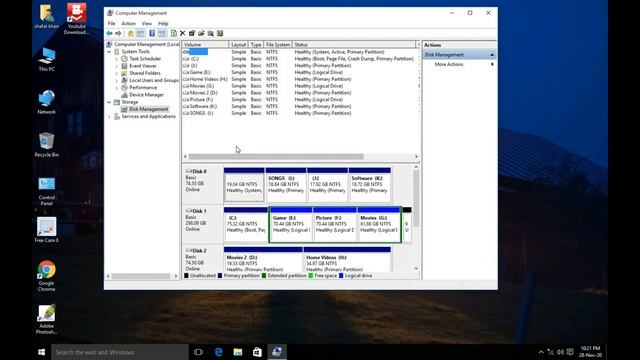Sort by the Type column header

tap(256, 44)
